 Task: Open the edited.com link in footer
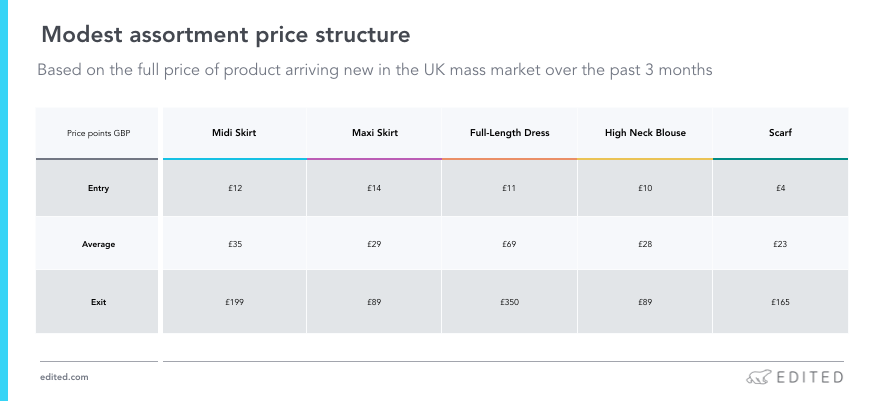tap(64, 377)
